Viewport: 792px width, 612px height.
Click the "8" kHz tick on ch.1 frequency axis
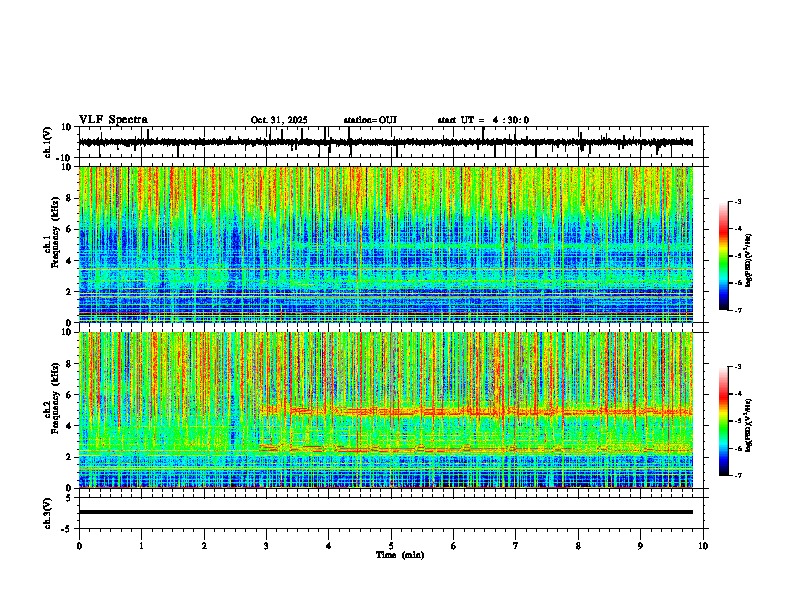pos(70,198)
